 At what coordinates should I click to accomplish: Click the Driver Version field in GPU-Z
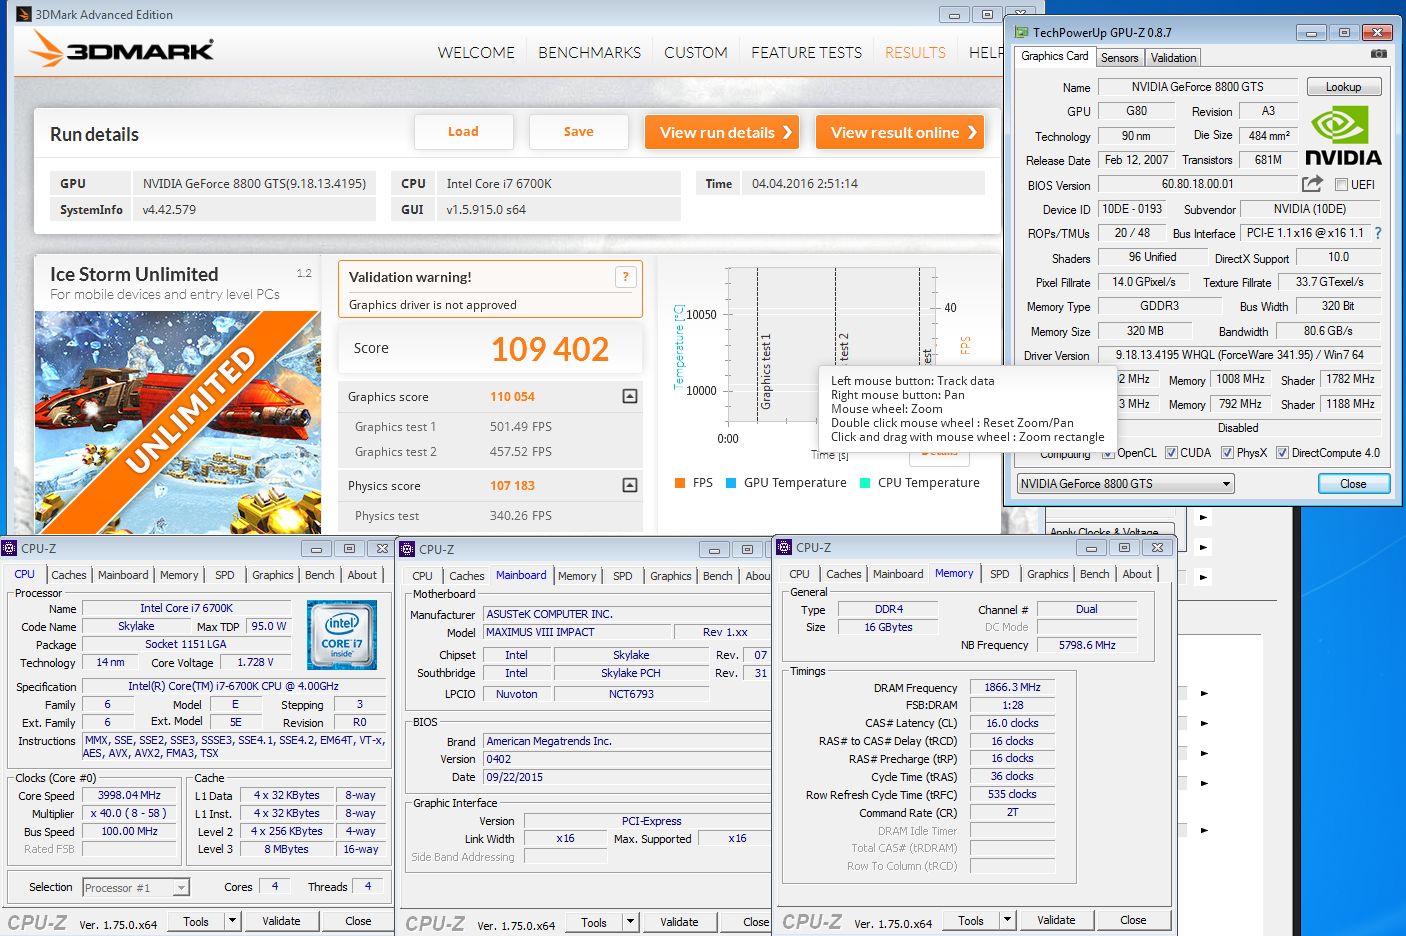pyautogui.click(x=1239, y=355)
